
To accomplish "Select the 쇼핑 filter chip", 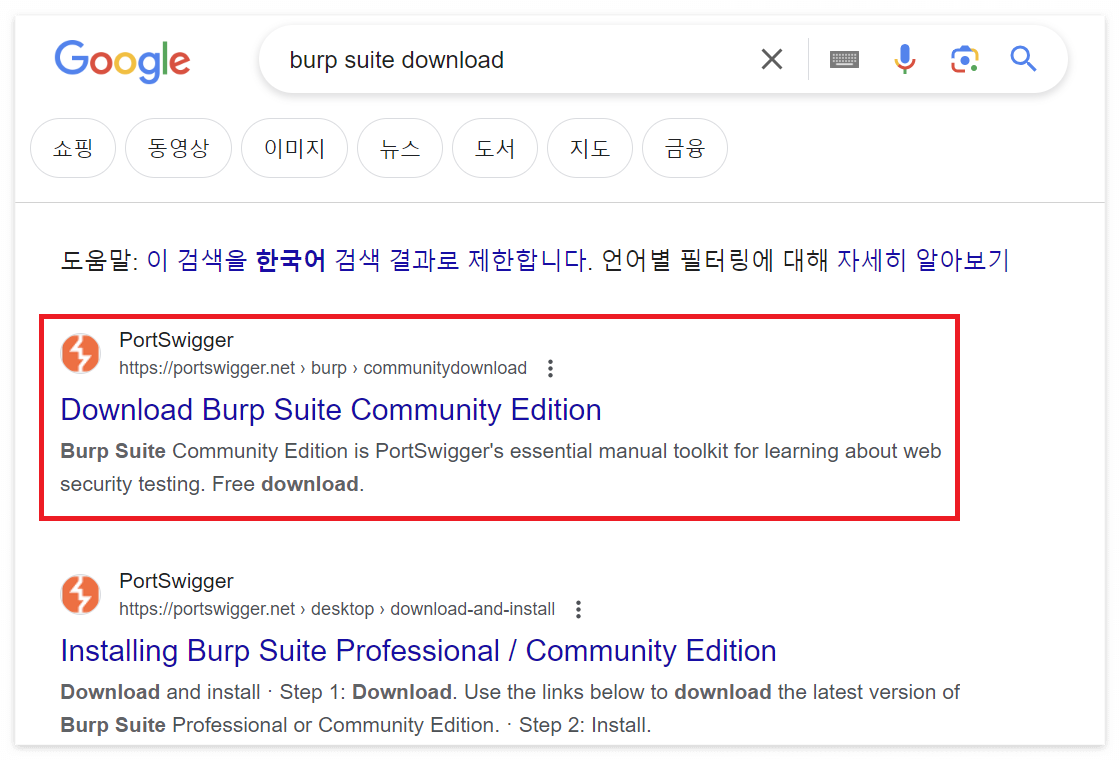I will 73,149.
